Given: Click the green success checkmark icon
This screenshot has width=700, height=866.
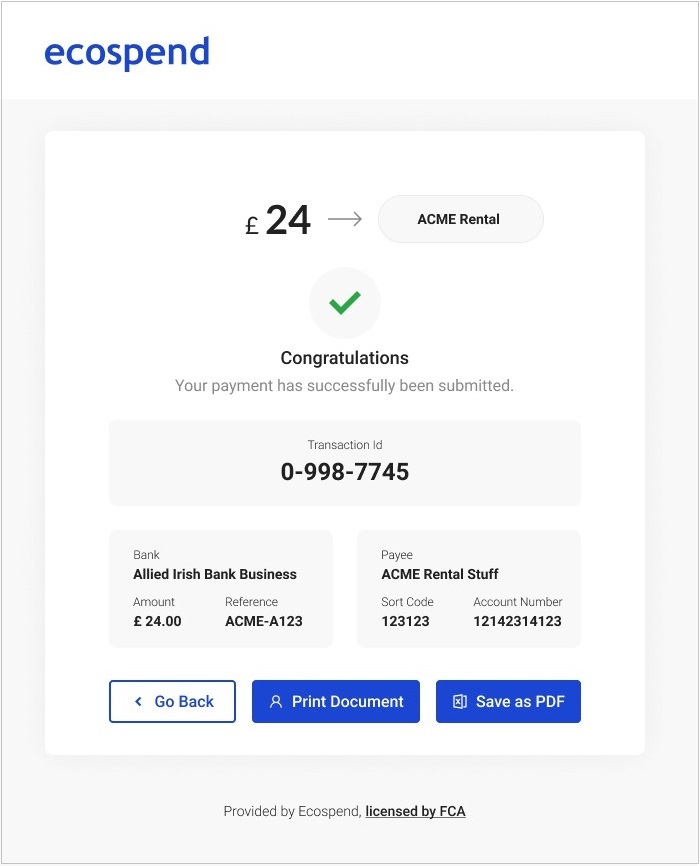Looking at the screenshot, I should [345, 303].
